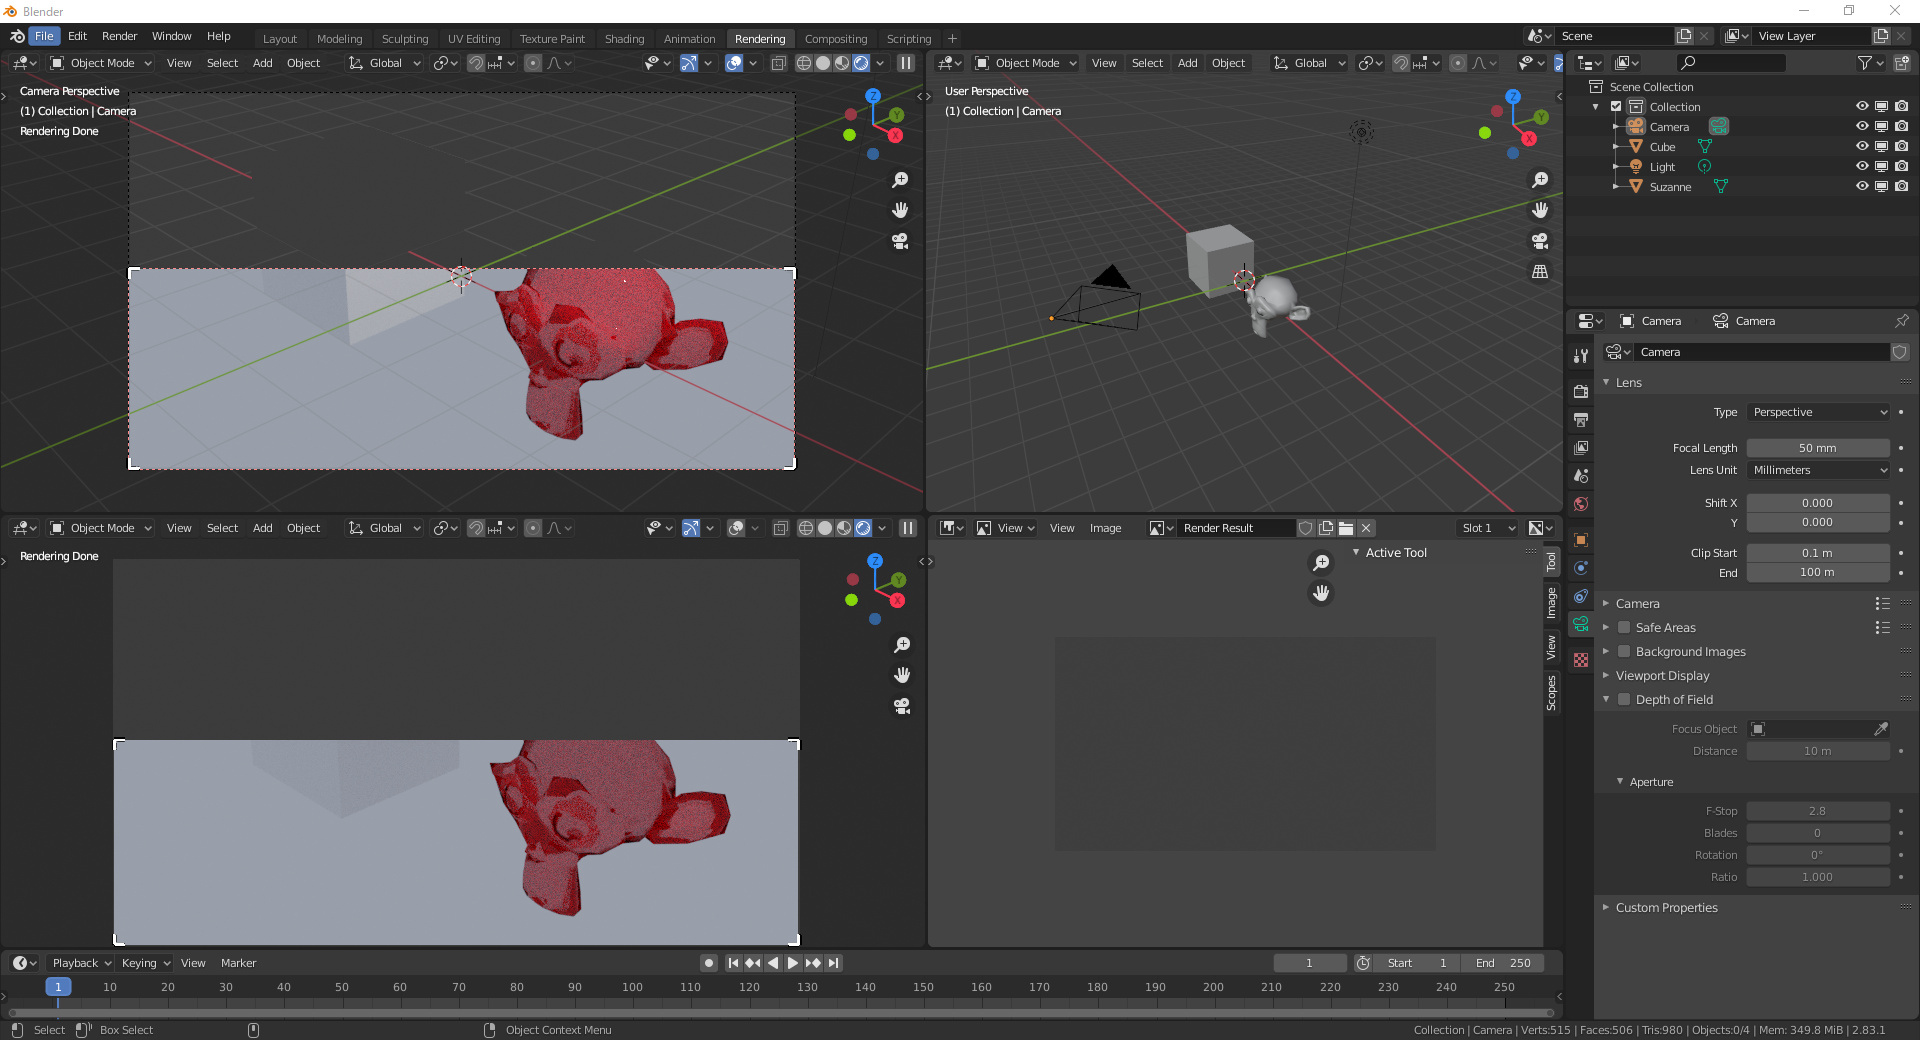
Task: Pin the properties editor context
Action: pyautogui.click(x=1901, y=321)
